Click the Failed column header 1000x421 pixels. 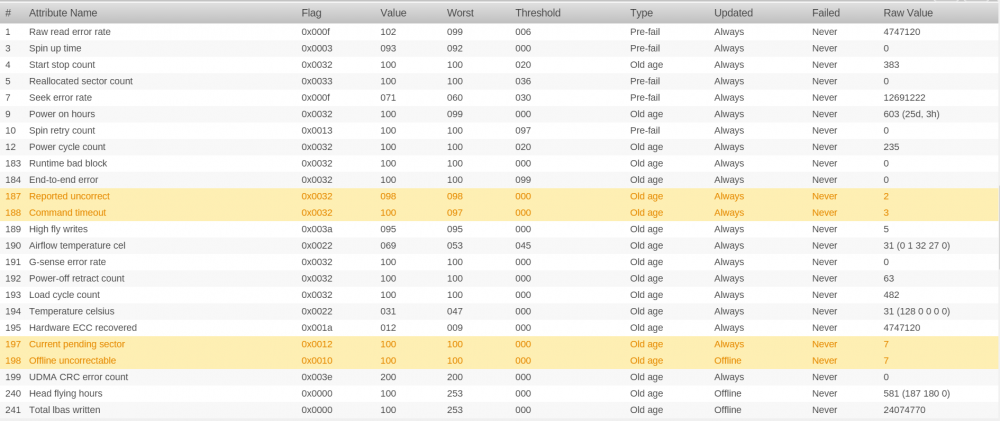826,13
